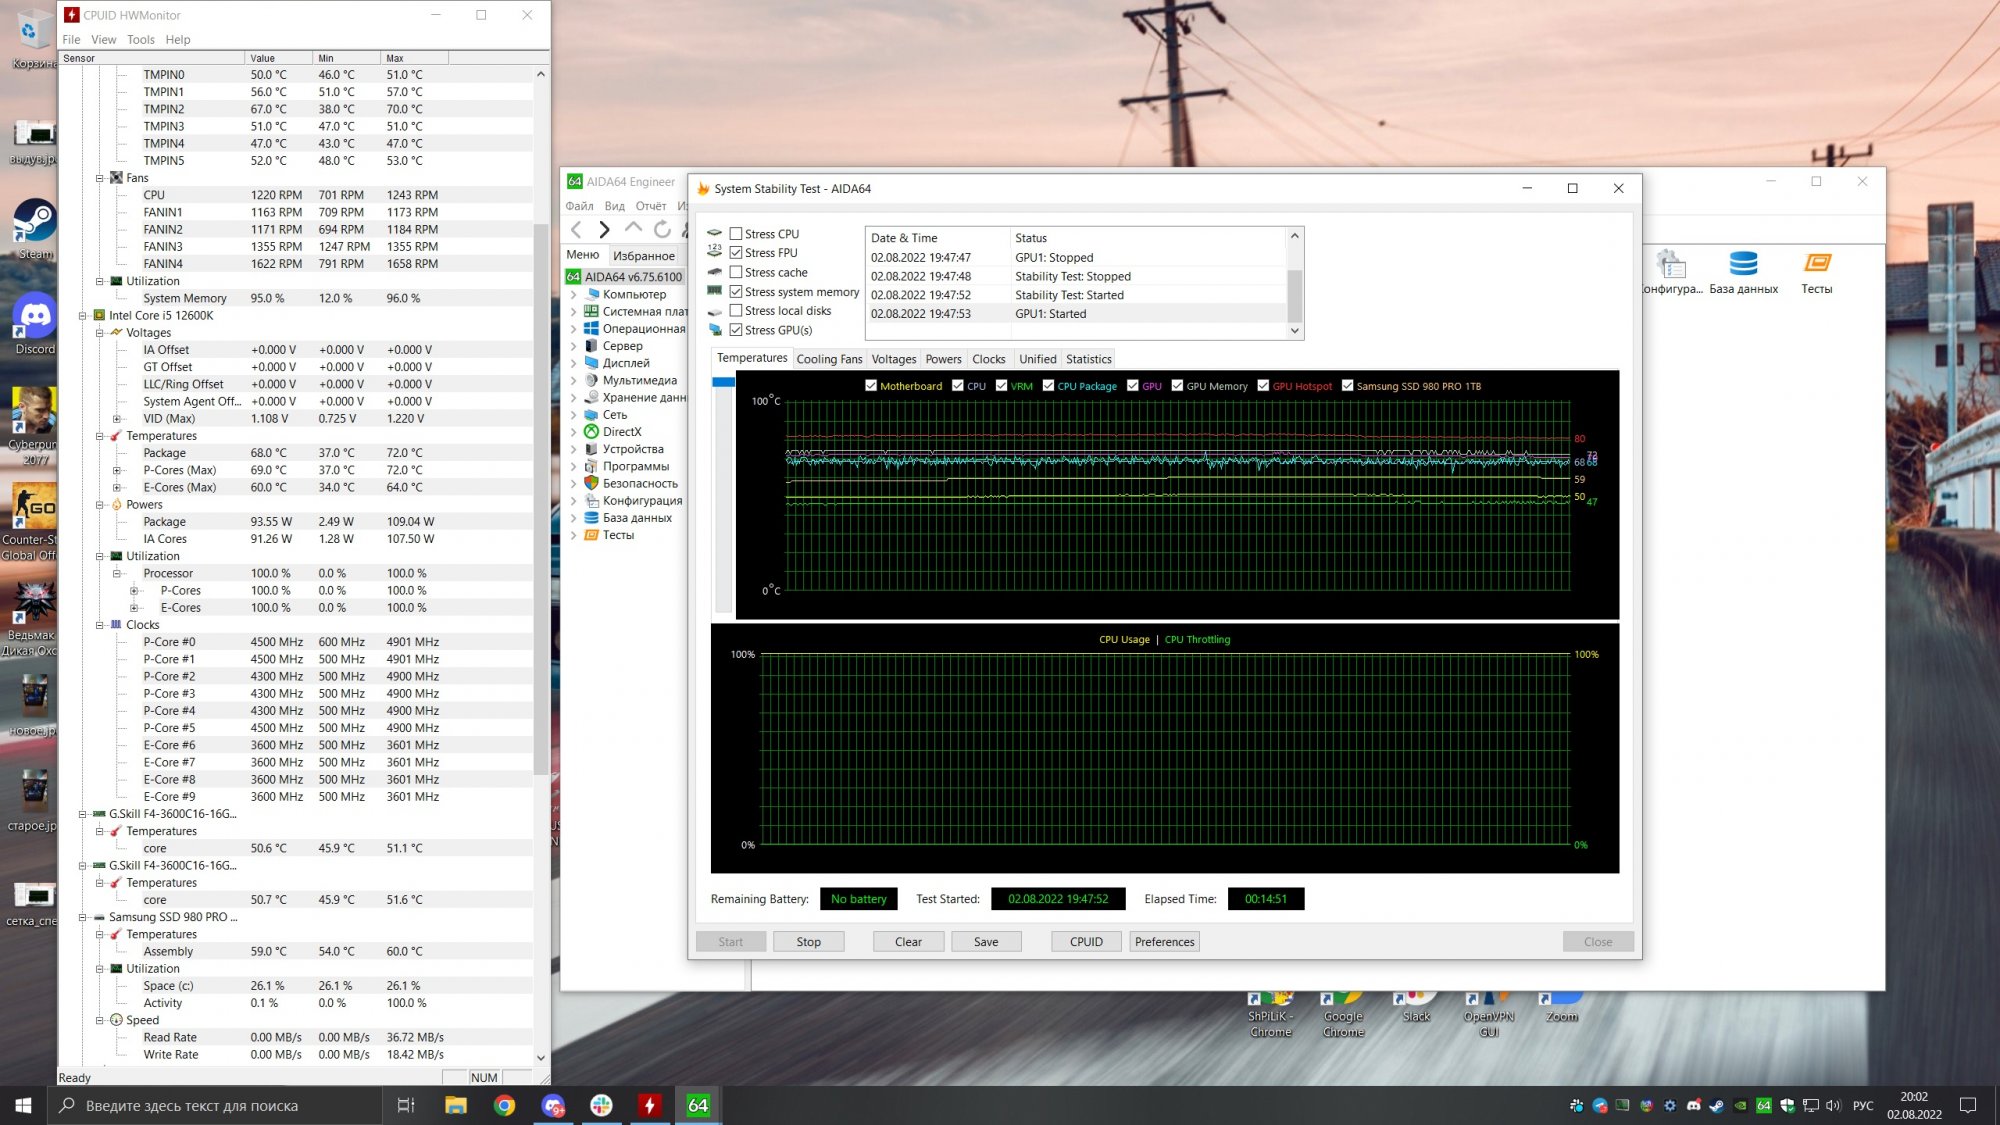Expand the P-Cores utilization entry
Image resolution: width=2000 pixels, height=1125 pixels.
[x=134, y=591]
